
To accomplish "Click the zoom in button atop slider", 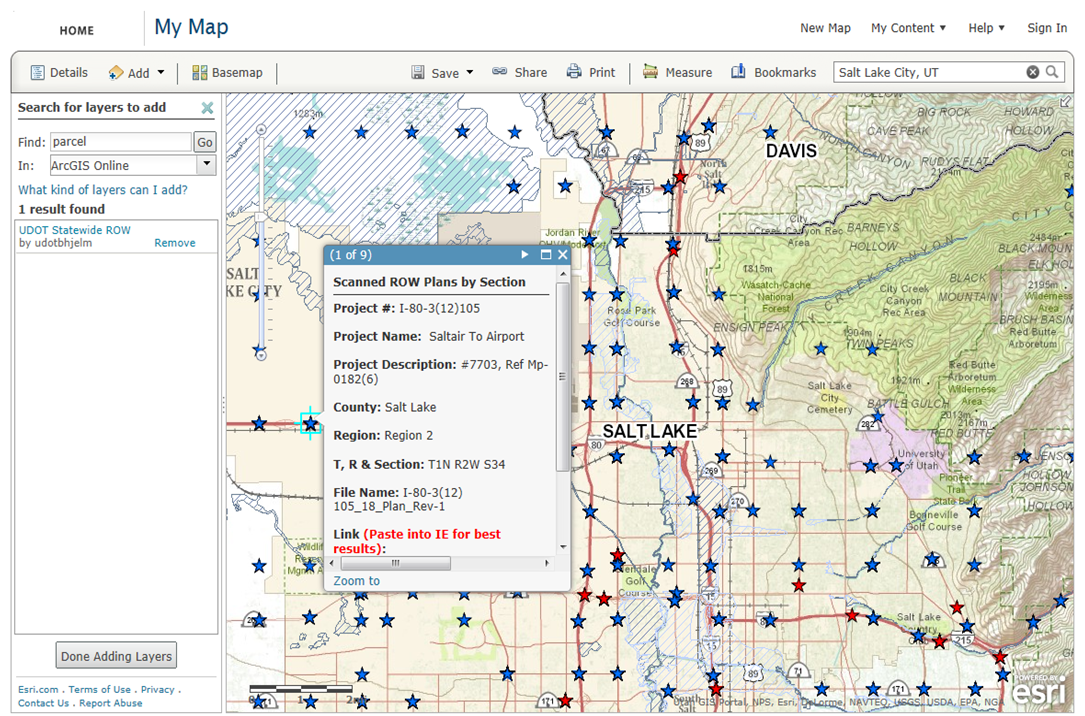I will pos(261,129).
